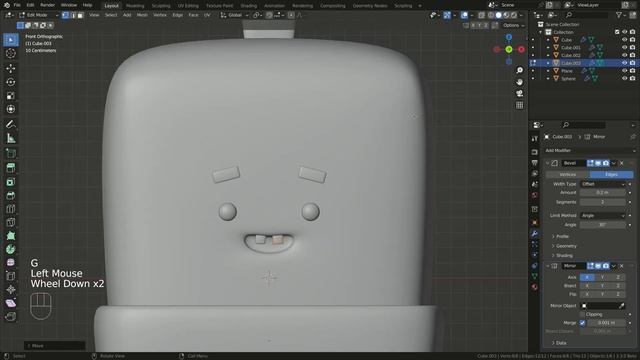The height and width of the screenshot is (360, 640).
Task: Select the Inset Faces tool
Action: pyautogui.click(x=11, y=182)
